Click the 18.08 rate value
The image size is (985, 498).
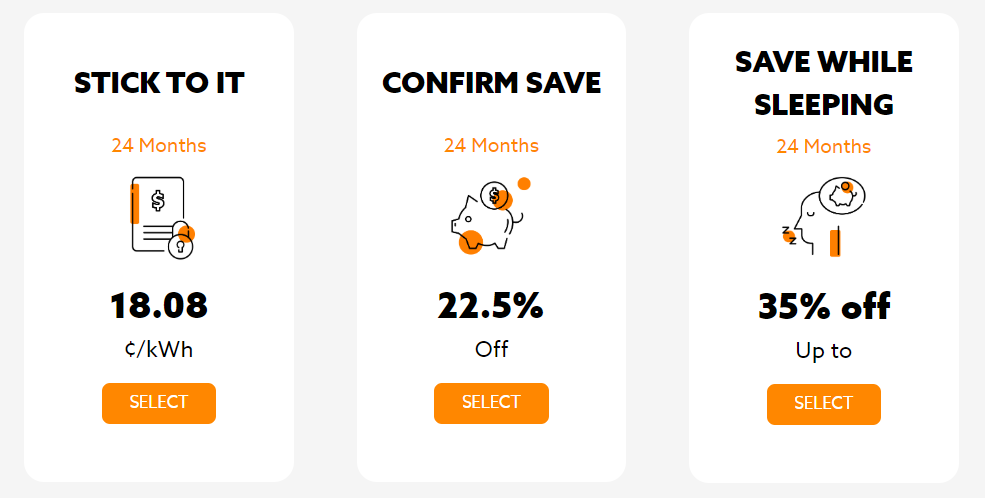pos(159,306)
